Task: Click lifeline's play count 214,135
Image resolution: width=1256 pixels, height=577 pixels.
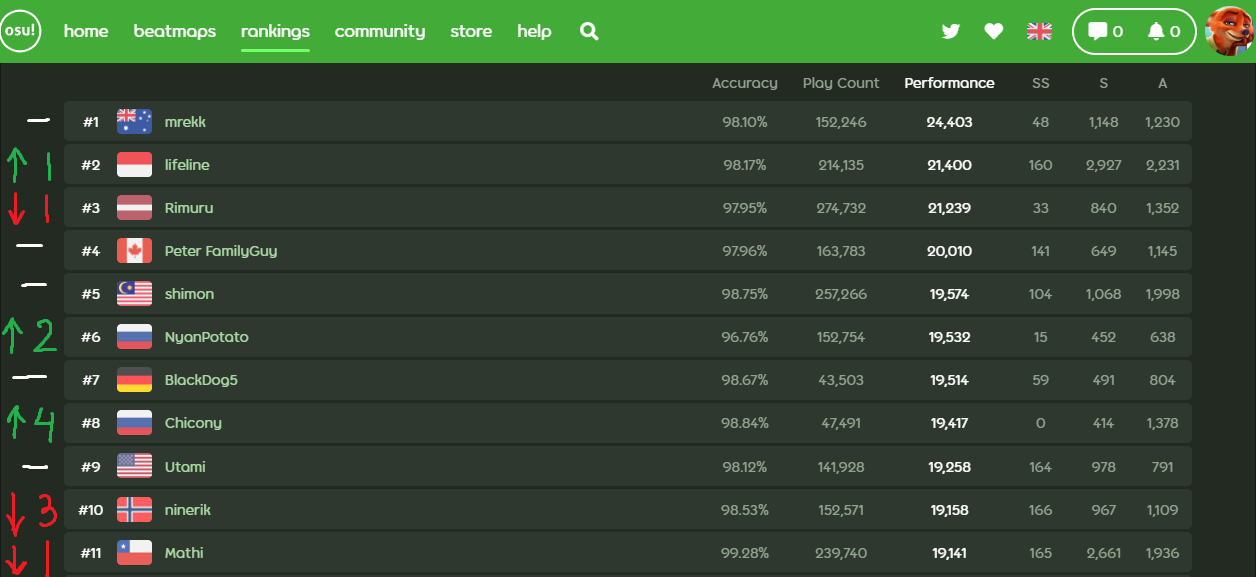Action: pyautogui.click(x=841, y=165)
